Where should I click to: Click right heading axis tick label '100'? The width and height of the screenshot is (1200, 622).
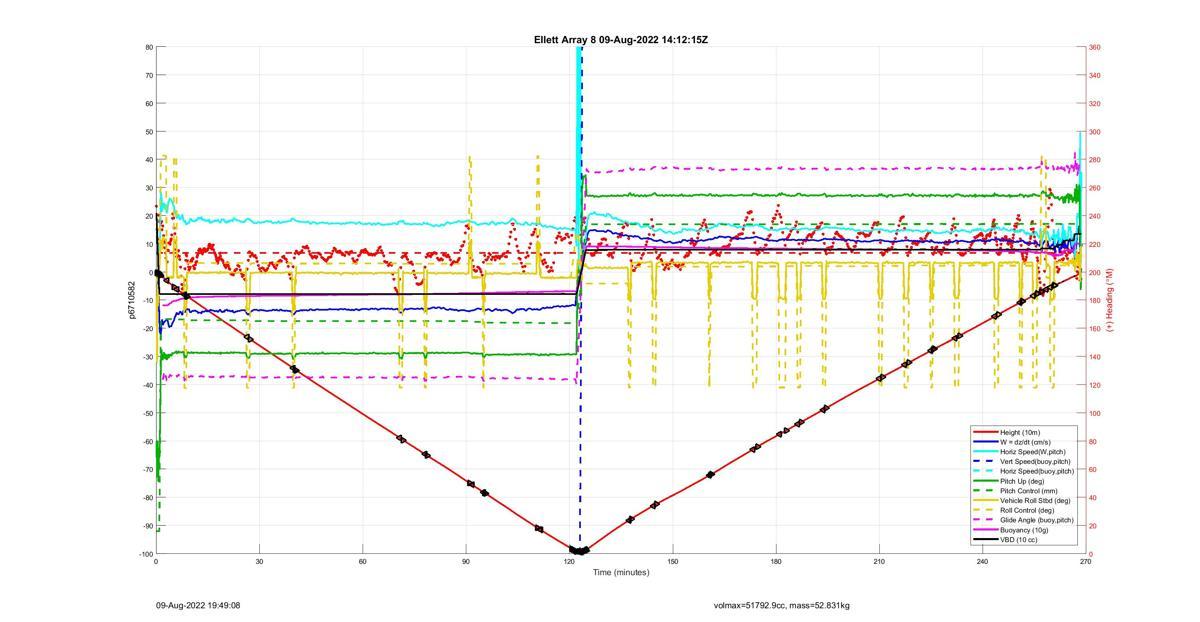(1095, 413)
